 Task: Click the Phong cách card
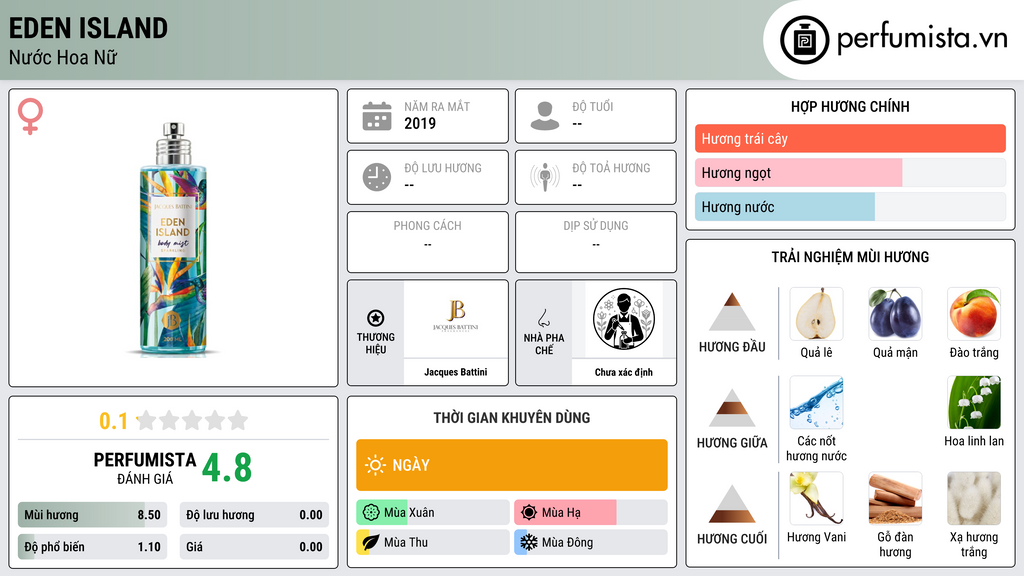coord(428,242)
